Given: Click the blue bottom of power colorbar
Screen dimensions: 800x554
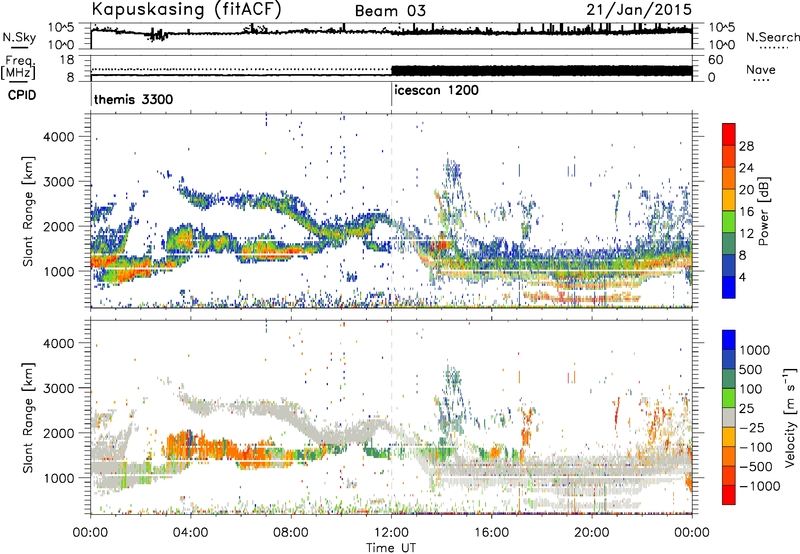Looking at the screenshot, I should click(729, 287).
